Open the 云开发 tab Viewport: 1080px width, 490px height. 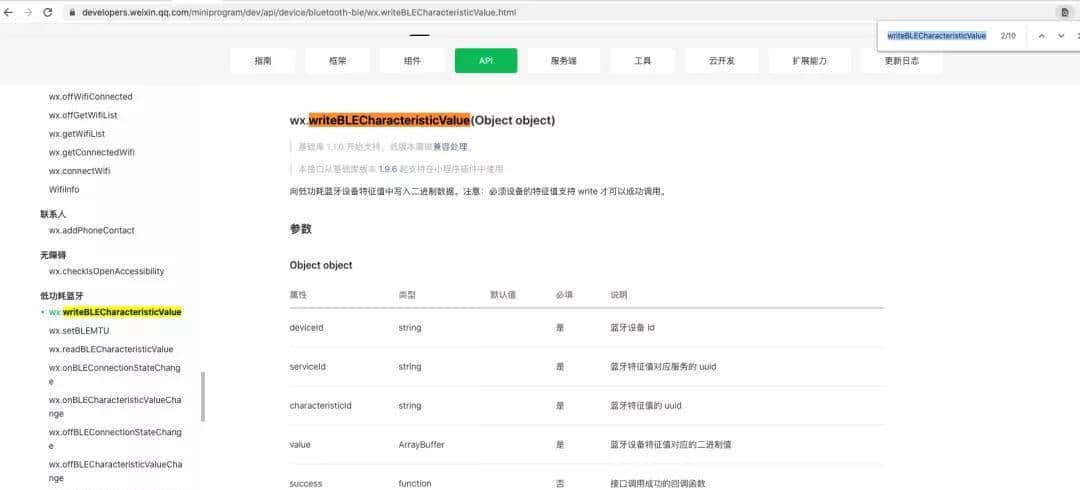721,61
